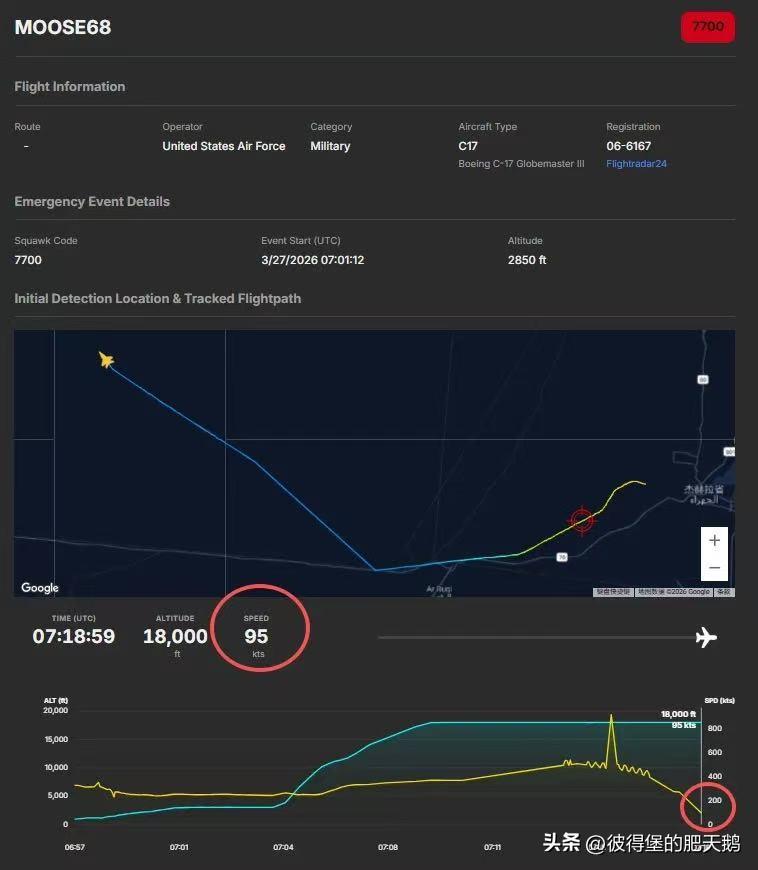Click the 07:08 tick on chart axis
The image size is (758, 870).
388,847
